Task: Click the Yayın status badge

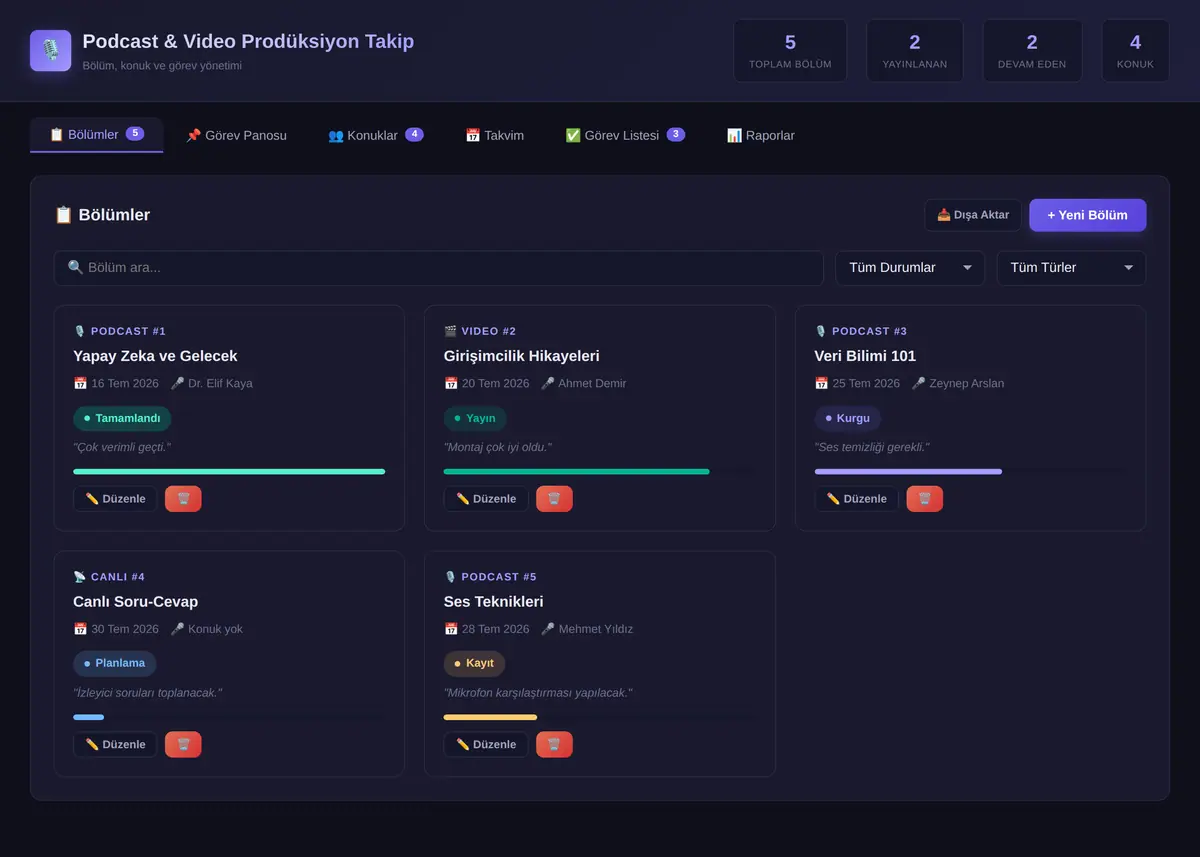Action: click(475, 419)
